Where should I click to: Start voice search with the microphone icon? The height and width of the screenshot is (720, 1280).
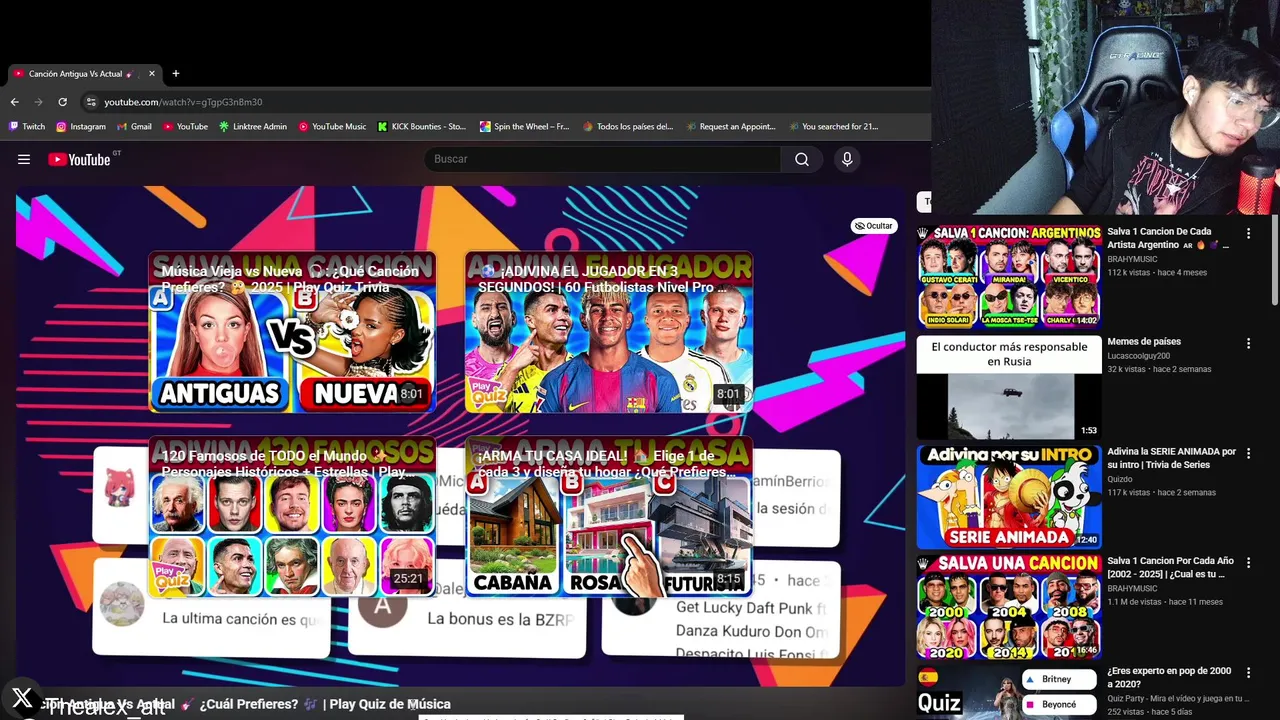[847, 159]
